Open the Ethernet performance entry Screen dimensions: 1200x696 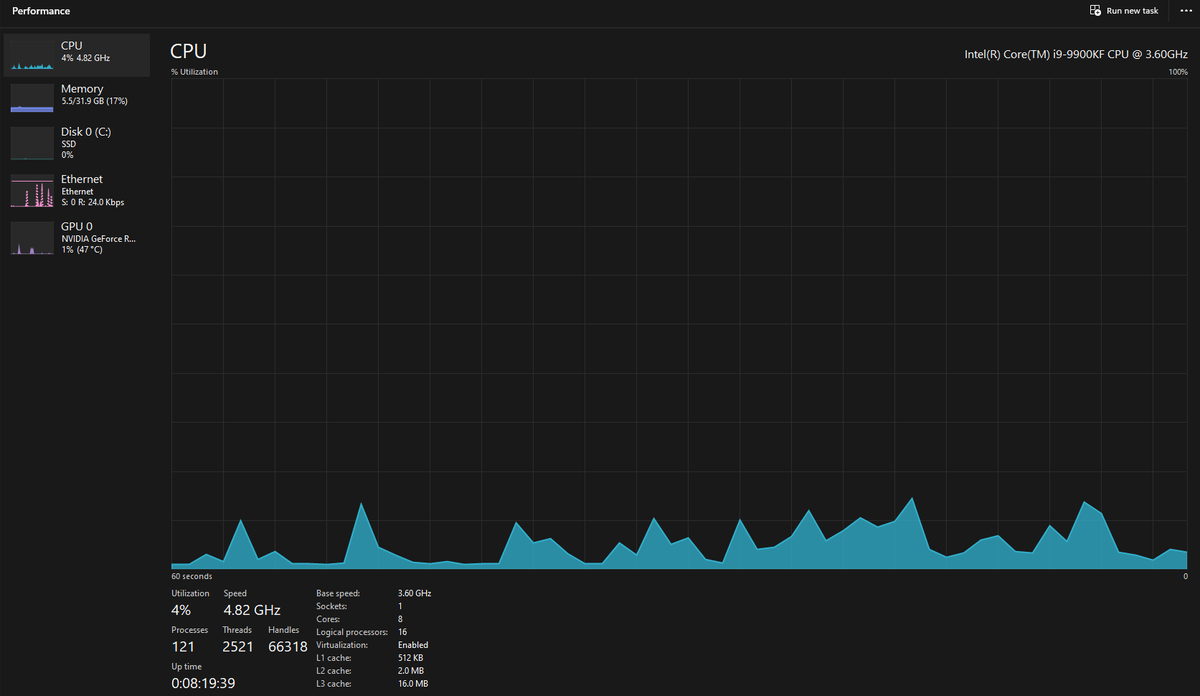tap(77, 190)
